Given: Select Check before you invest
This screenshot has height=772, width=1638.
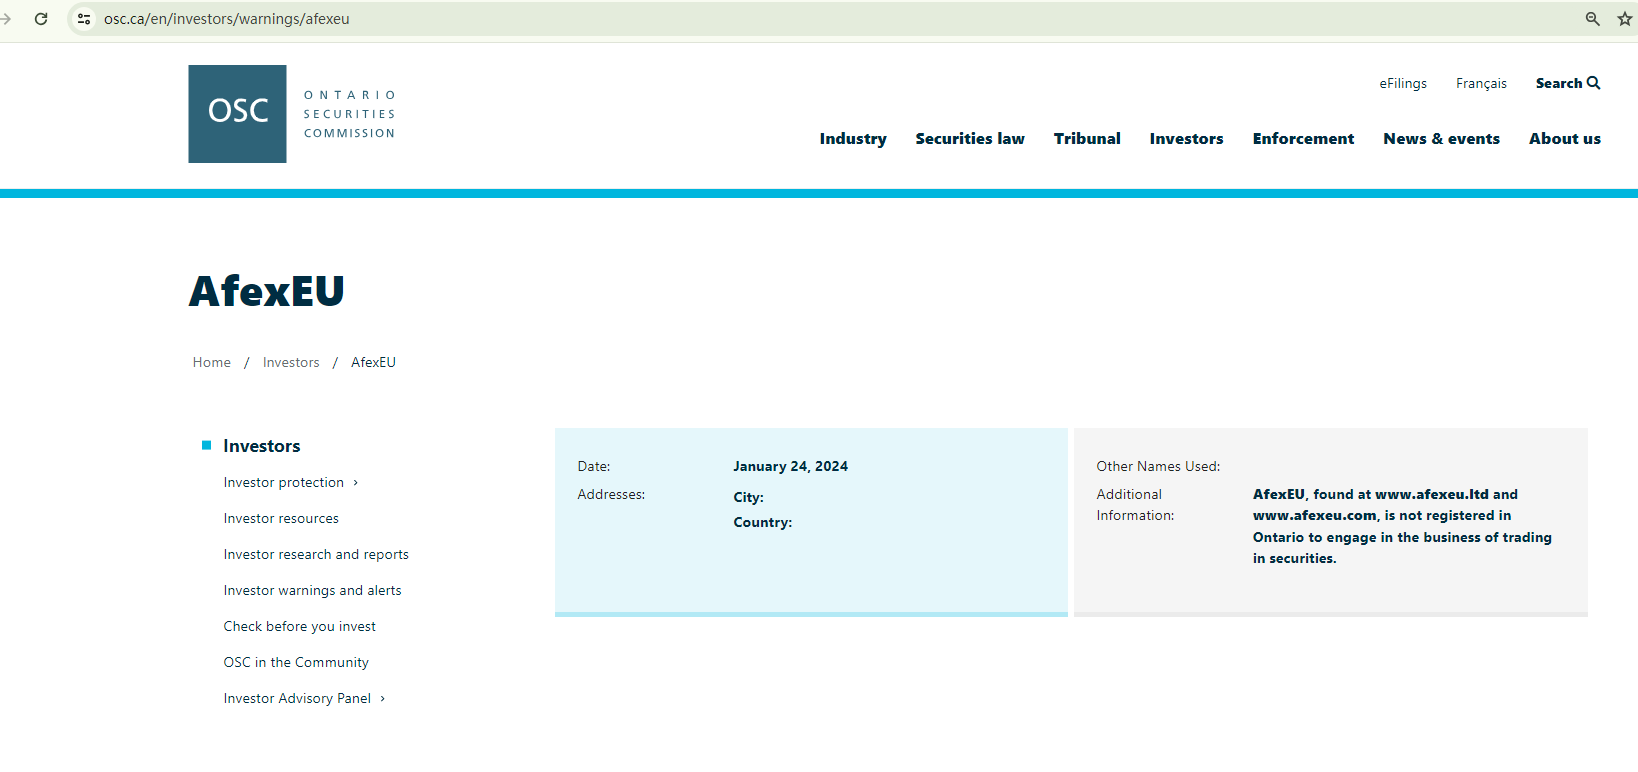Looking at the screenshot, I should [x=299, y=627].
